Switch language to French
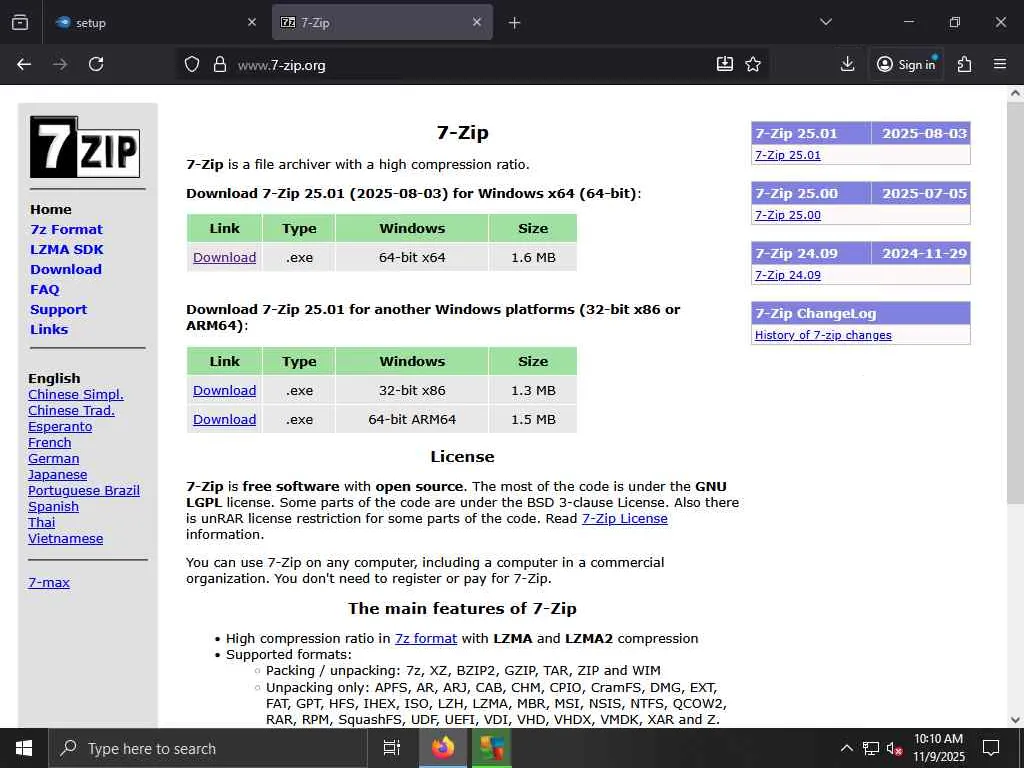Viewport: 1024px width, 768px height. 50,443
